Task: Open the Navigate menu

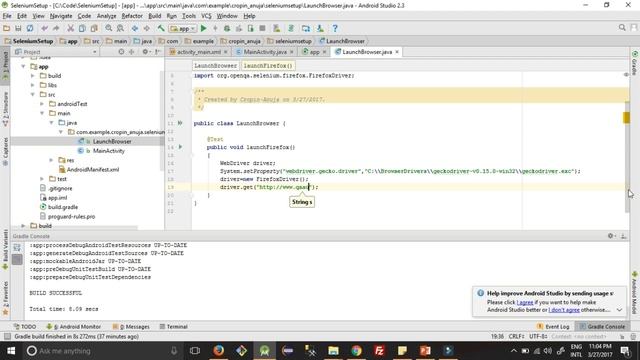Action: click(61, 16)
